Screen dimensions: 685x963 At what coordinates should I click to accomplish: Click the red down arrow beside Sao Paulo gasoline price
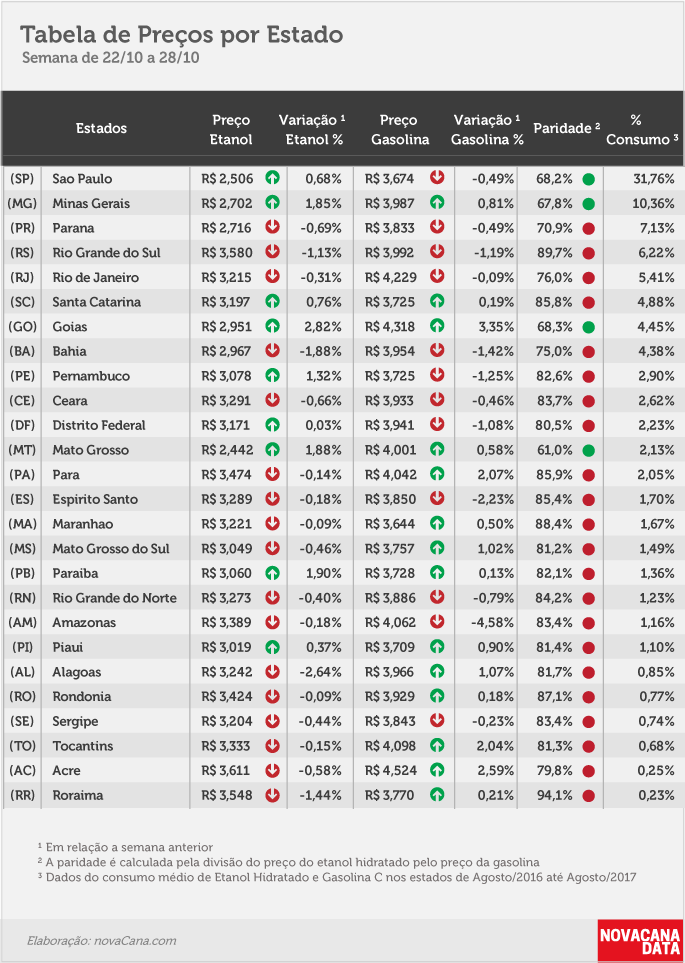(437, 178)
